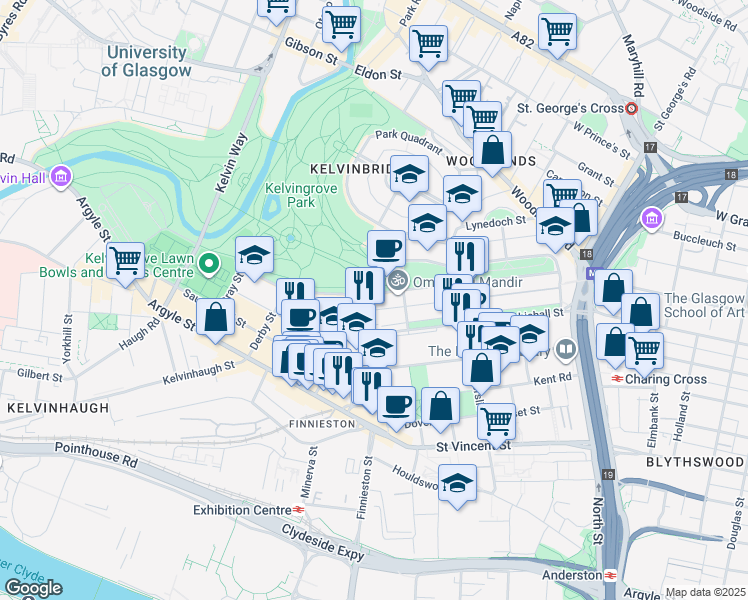Open the museum pin near Buccleuch St
The width and height of the screenshot is (748, 600).
[x=652, y=219]
